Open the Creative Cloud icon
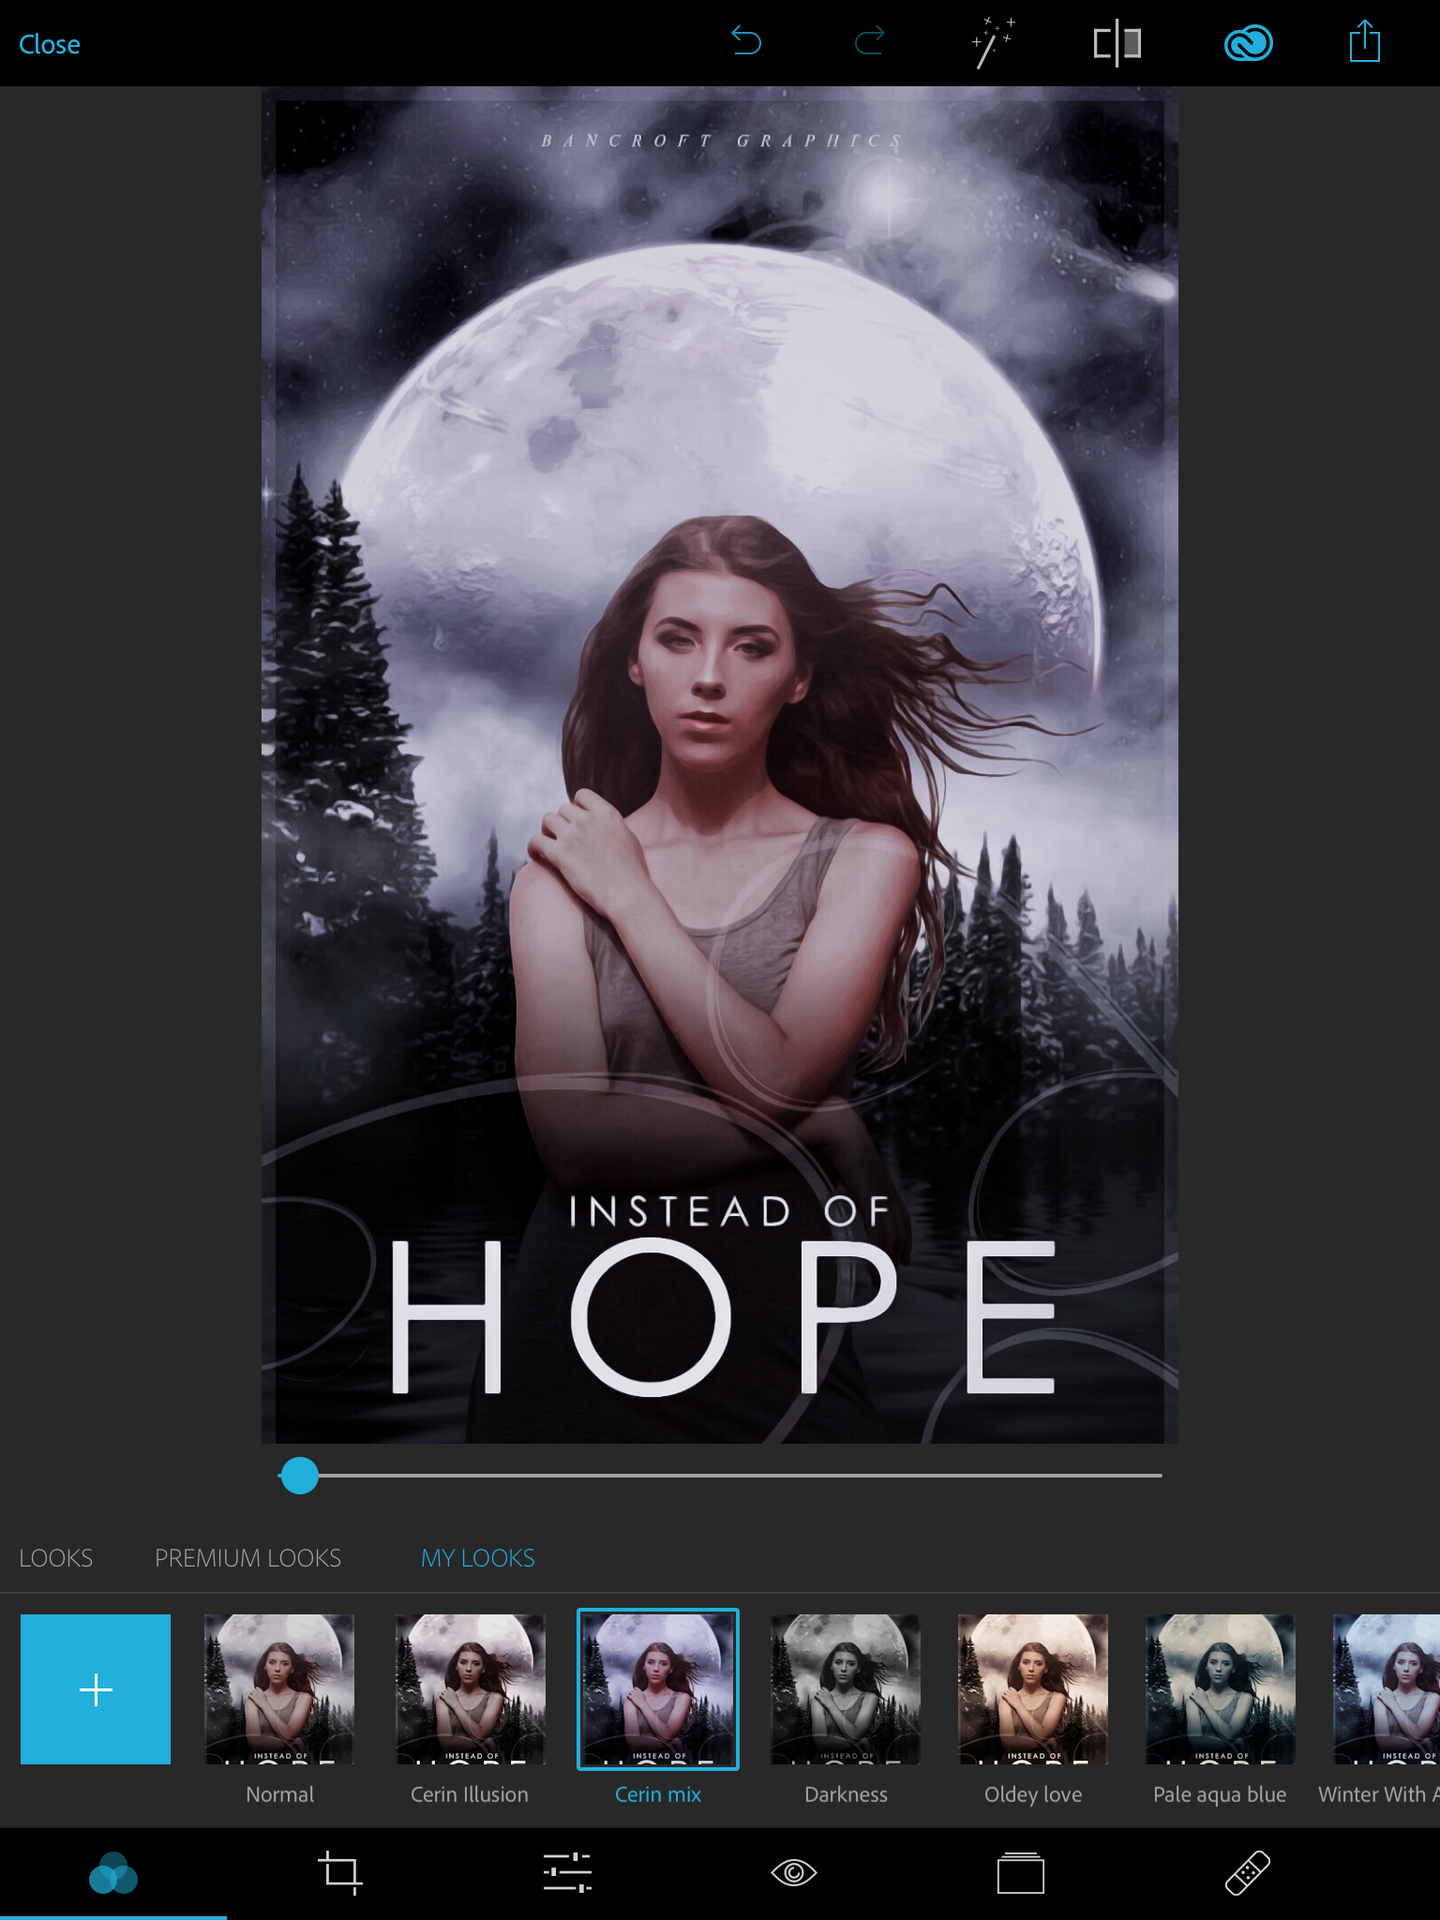1440x1920 pixels. tap(1248, 43)
